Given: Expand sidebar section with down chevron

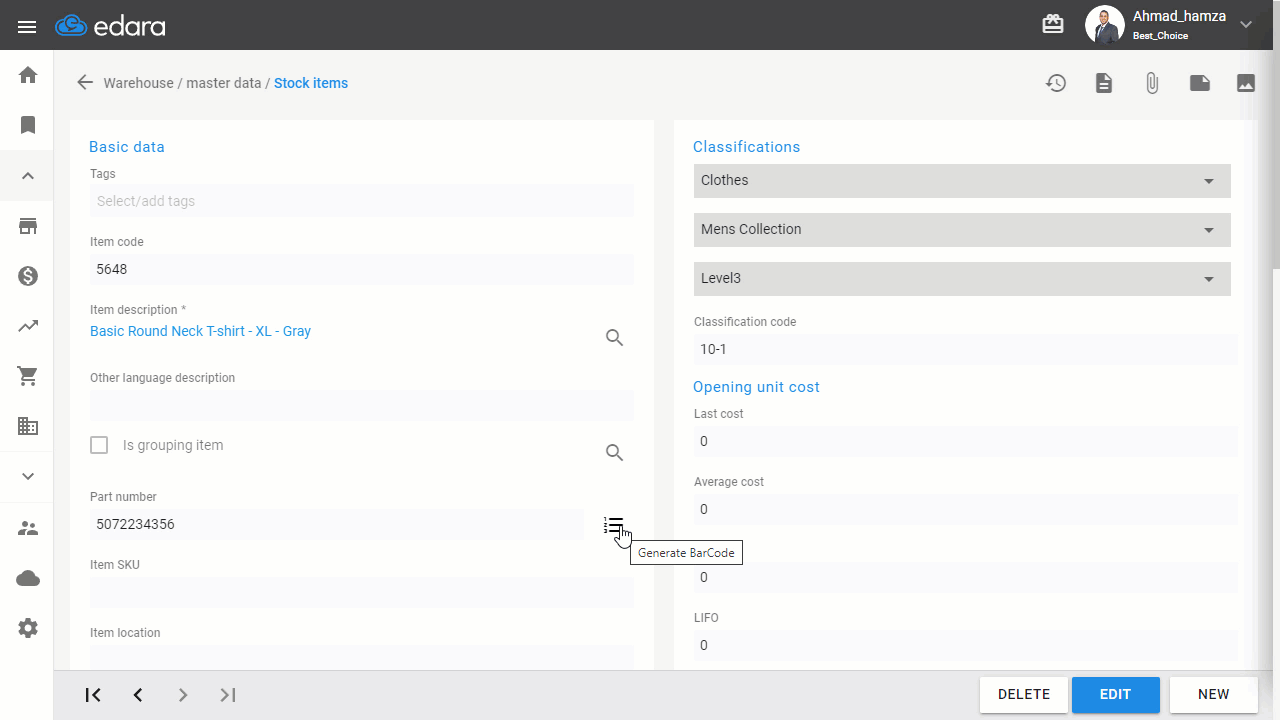Looking at the screenshot, I should [x=28, y=477].
